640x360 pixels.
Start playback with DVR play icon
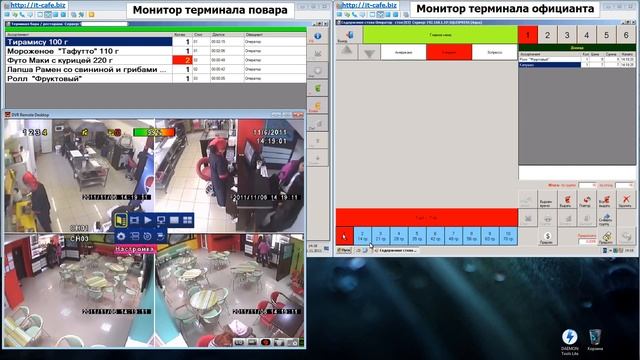148,220
